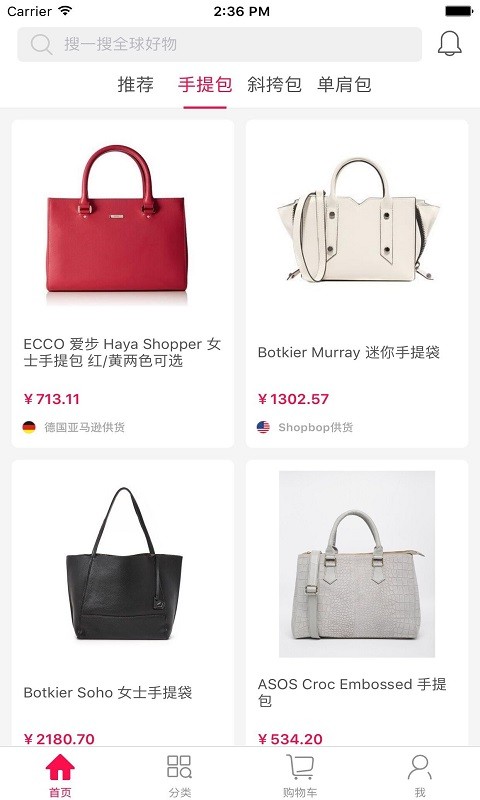The image size is (480, 800).
Task: Tap the German flag supplier icon
Action: click(29, 427)
